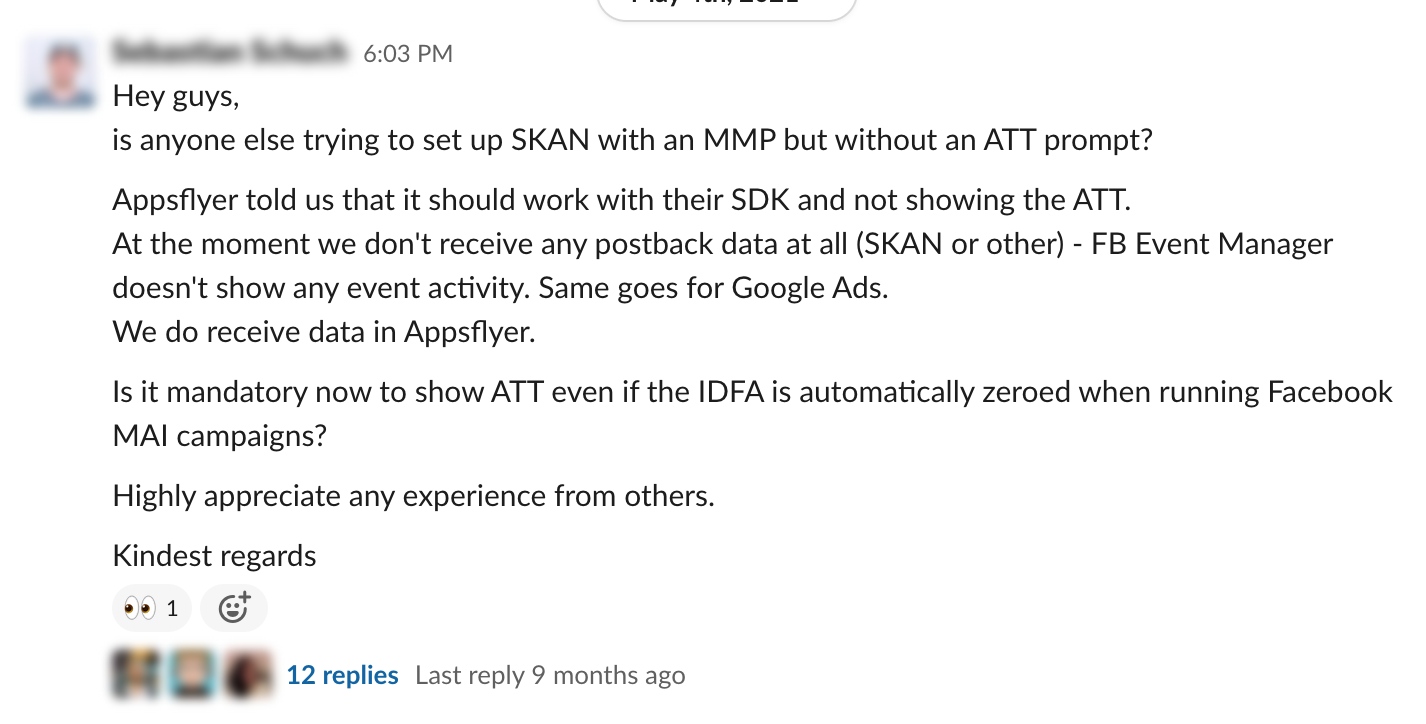Click the question starting "Is it mandatory now"
This screenshot has height=724, width=1426.
click(x=753, y=414)
